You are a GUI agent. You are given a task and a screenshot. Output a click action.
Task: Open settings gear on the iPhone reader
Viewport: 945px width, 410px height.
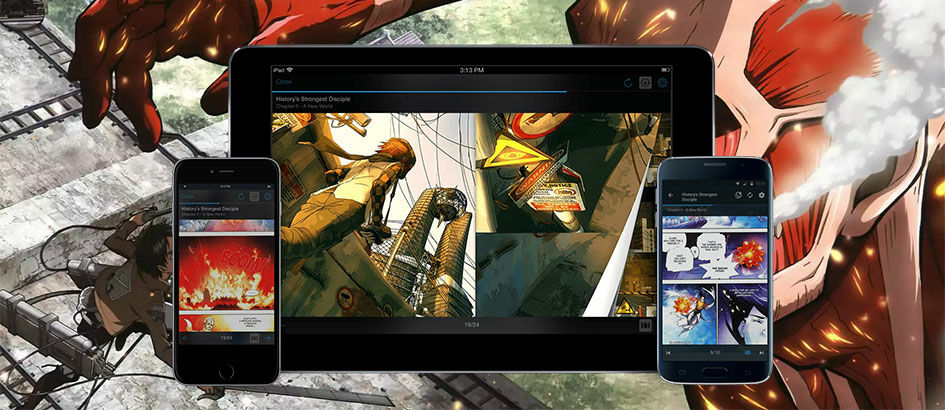coord(268,196)
